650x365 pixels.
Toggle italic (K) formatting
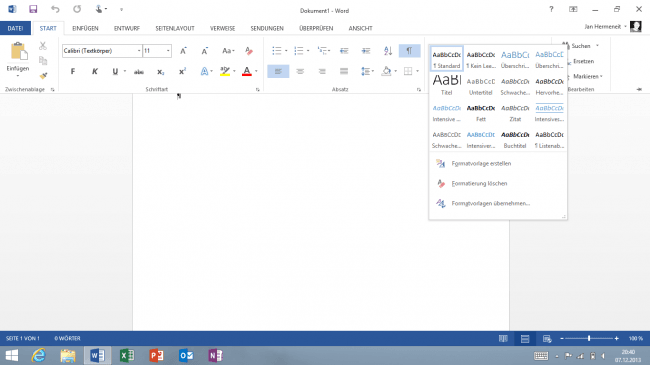point(95,72)
